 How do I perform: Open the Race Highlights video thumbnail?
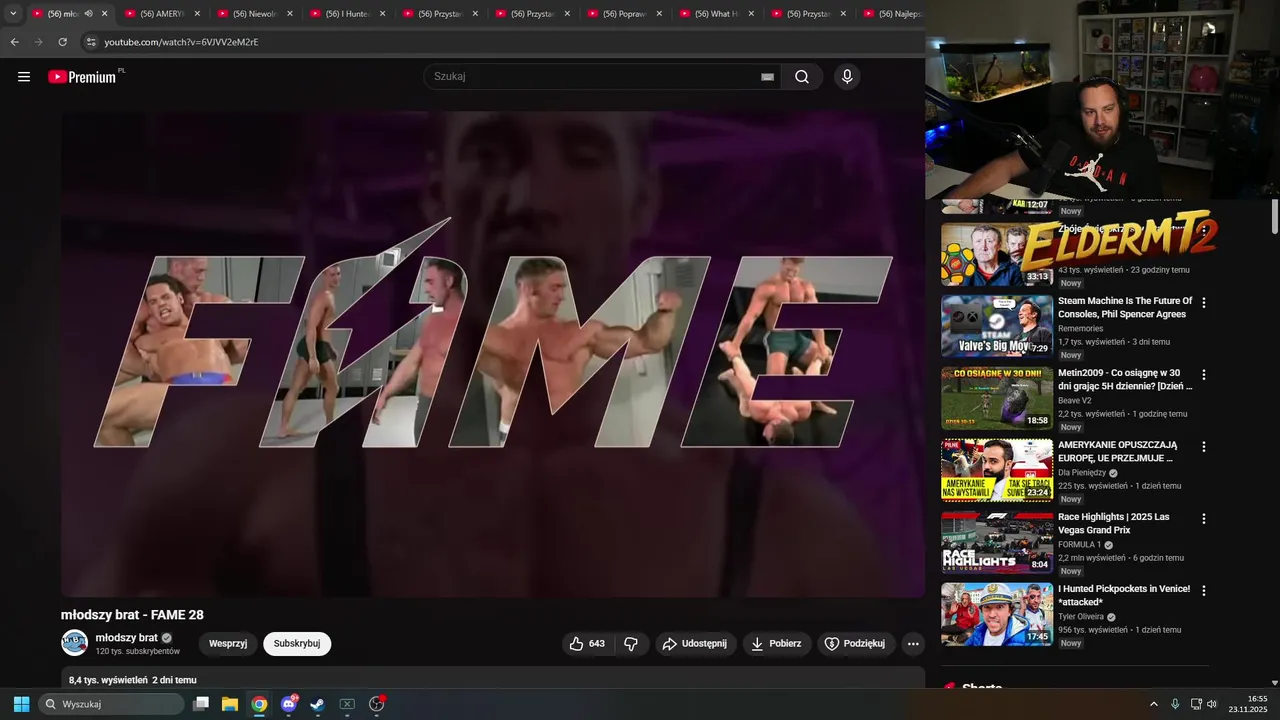click(996, 542)
